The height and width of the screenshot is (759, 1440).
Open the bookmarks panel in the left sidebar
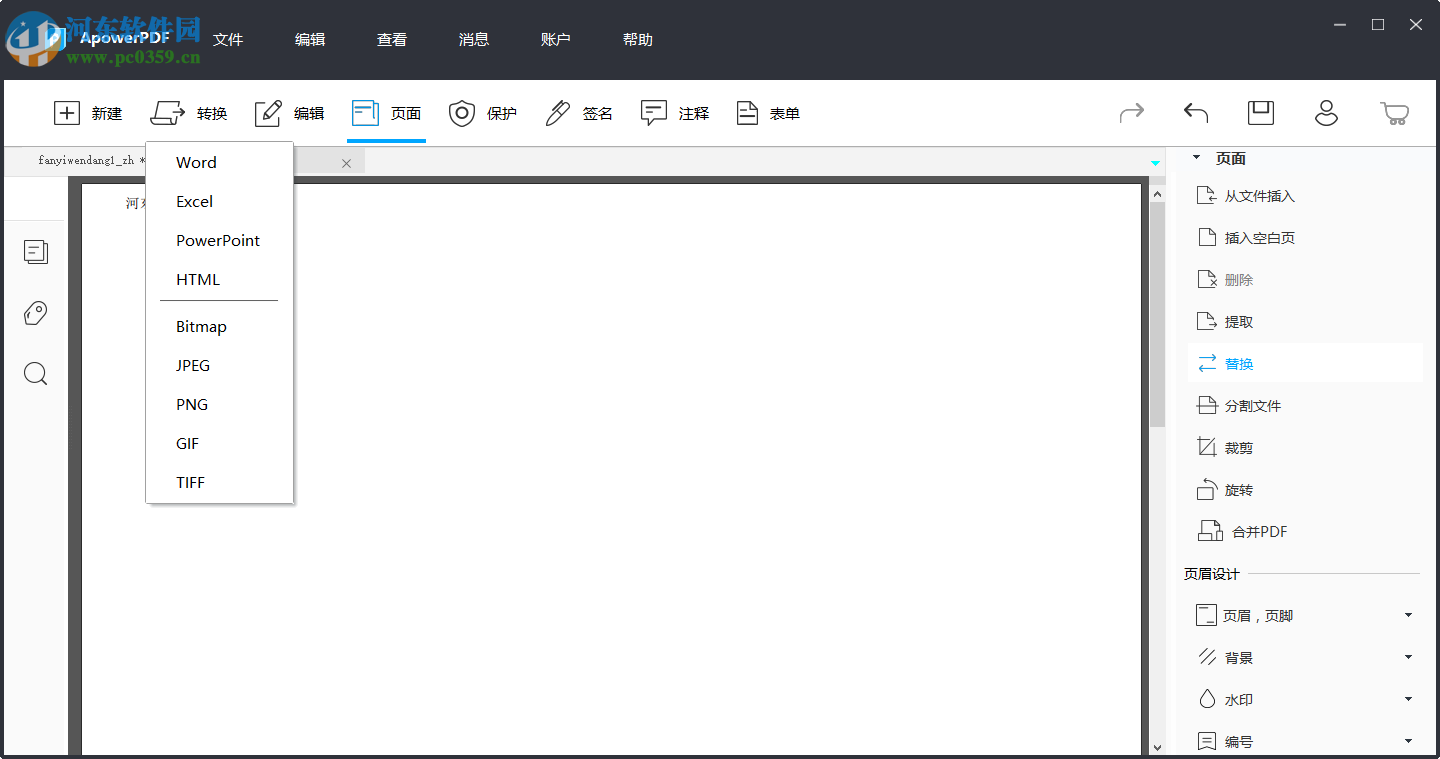(35, 312)
